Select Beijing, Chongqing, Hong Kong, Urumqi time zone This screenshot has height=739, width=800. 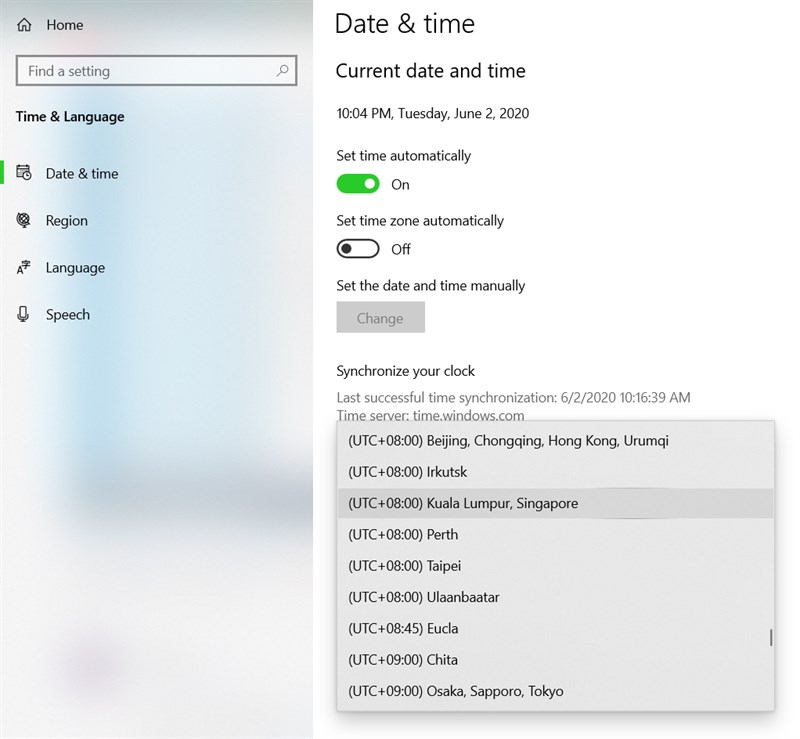click(555, 440)
